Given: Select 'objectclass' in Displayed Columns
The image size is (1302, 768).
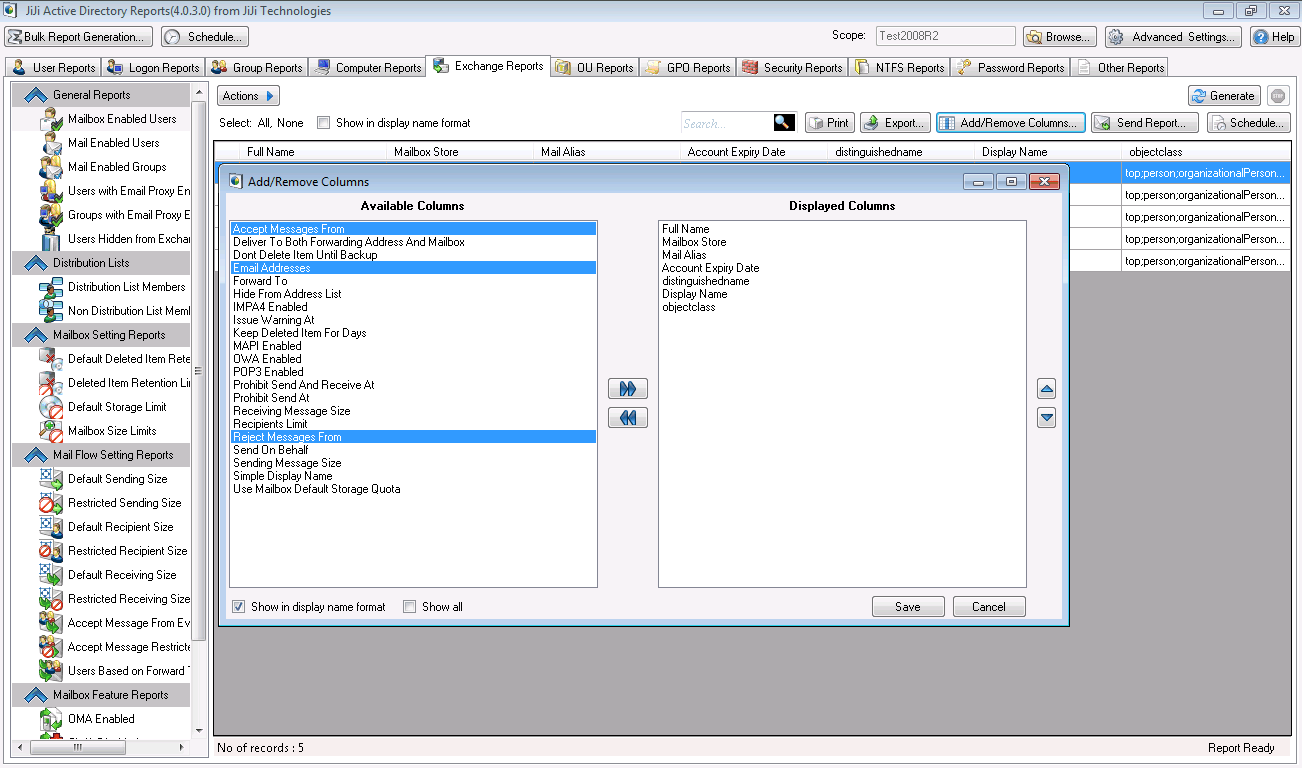Looking at the screenshot, I should coord(842,307).
